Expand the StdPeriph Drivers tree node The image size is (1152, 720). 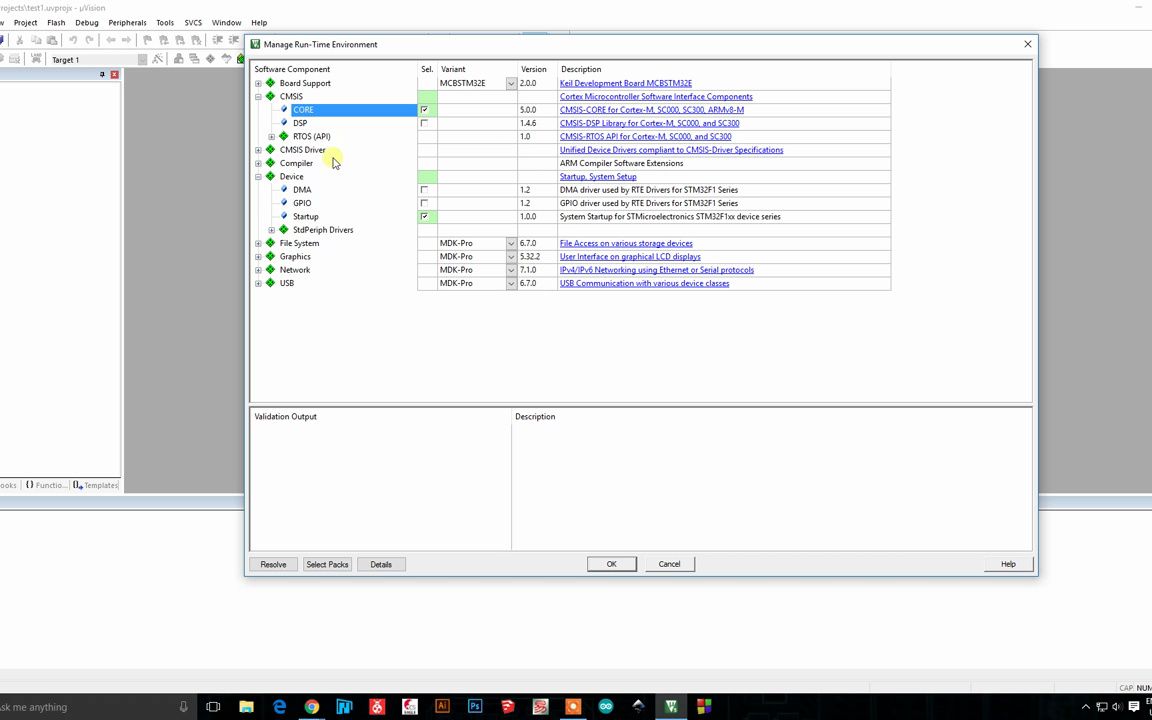tap(271, 230)
